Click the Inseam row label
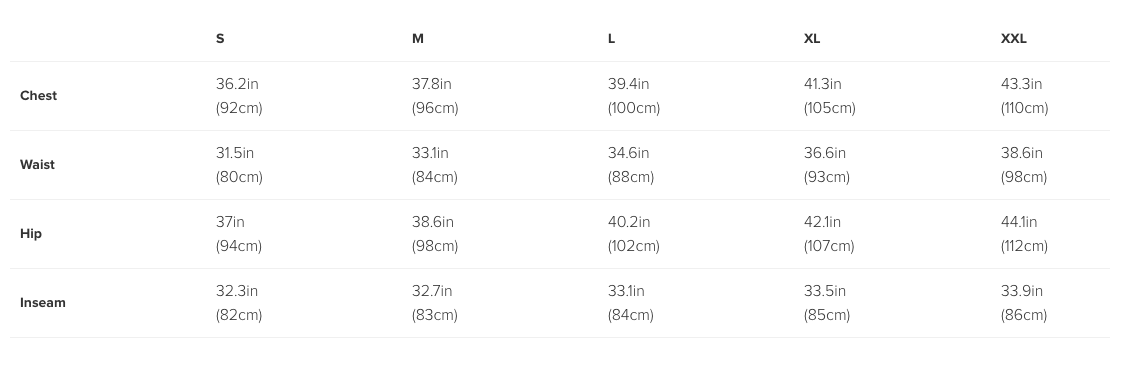 click(x=42, y=303)
